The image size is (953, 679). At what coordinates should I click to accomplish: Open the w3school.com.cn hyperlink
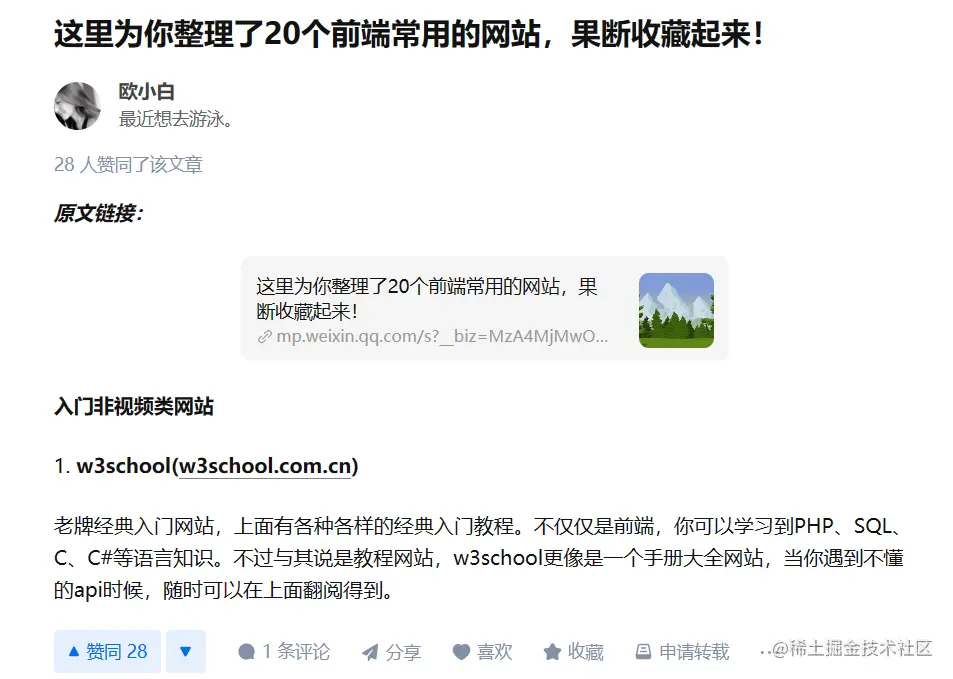pos(265,466)
